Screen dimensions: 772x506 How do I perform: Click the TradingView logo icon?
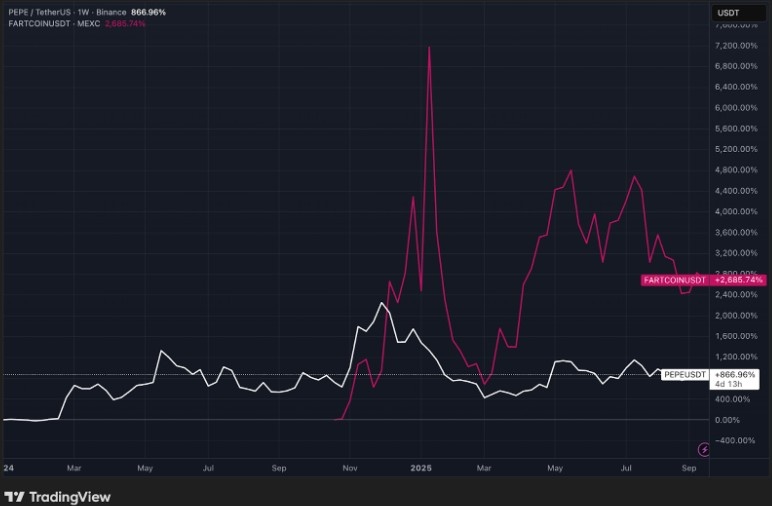point(14,497)
